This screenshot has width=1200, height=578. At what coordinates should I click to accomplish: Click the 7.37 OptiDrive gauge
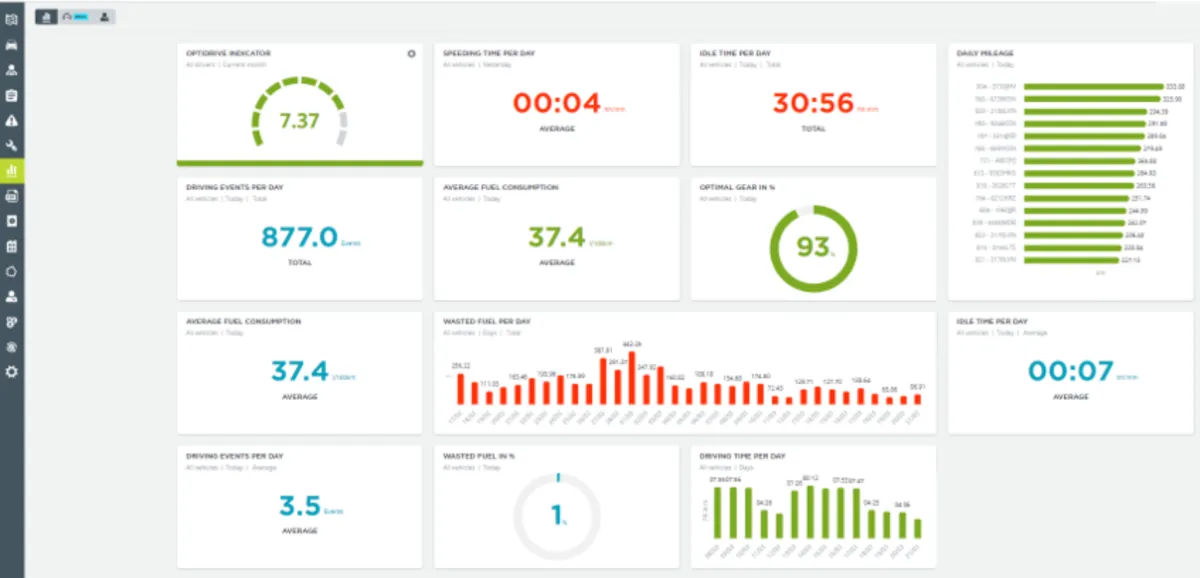click(x=299, y=115)
